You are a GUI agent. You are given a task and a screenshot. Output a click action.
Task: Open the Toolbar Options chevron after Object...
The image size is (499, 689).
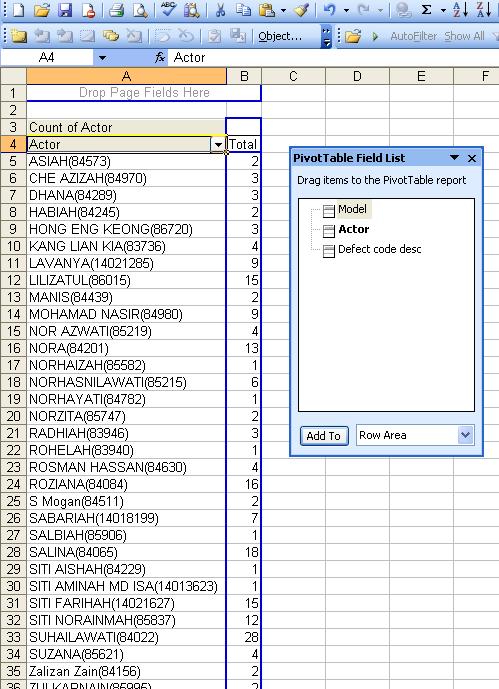click(326, 36)
